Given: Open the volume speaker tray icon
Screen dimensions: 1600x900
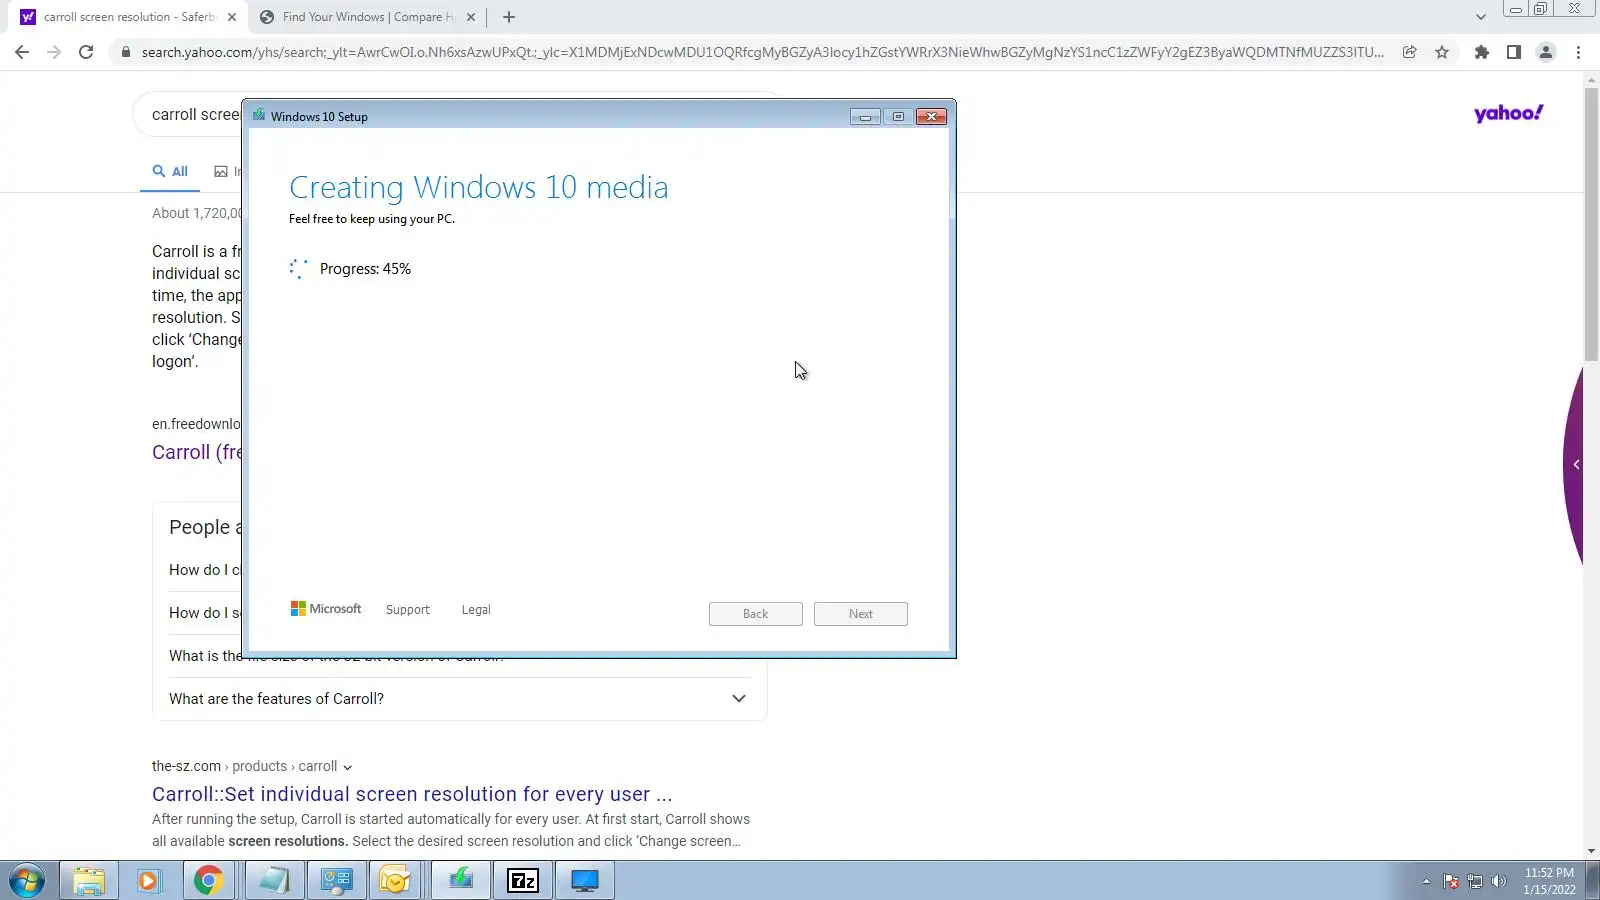Looking at the screenshot, I should coord(1498,881).
